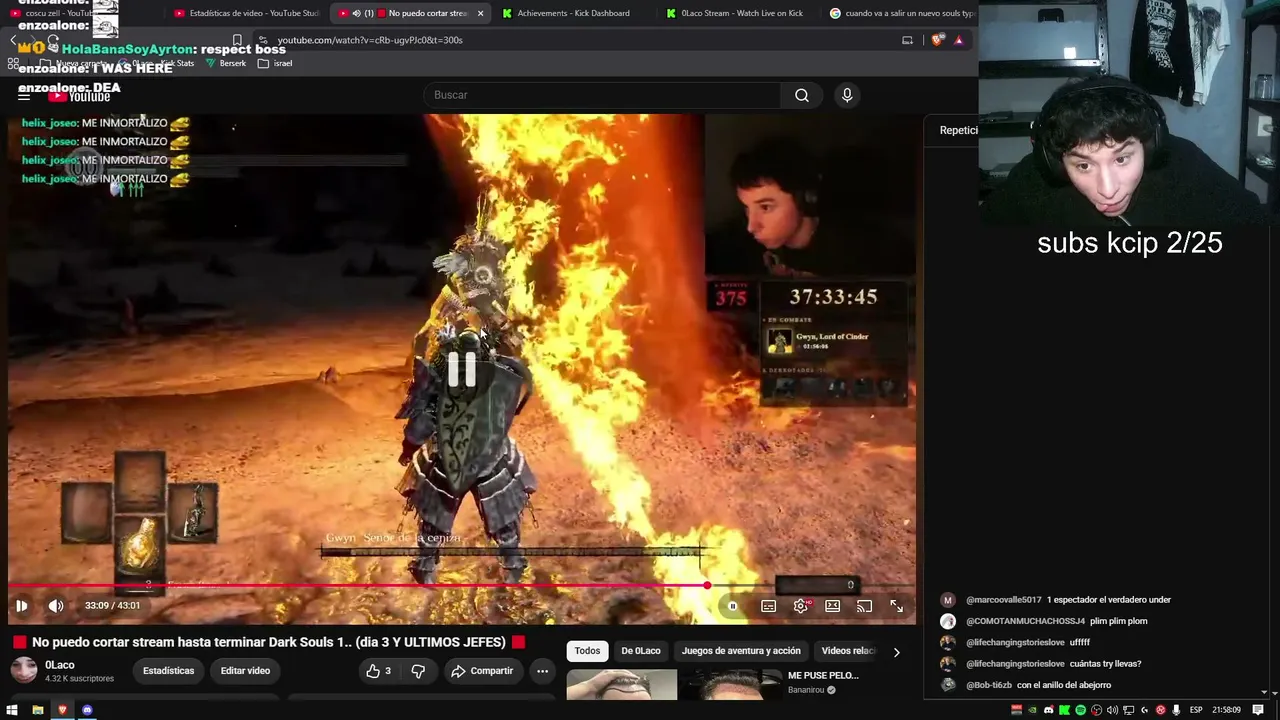Switch to the Google search souls tab
Image resolution: width=1280 pixels, height=720 pixels.
tap(900, 13)
